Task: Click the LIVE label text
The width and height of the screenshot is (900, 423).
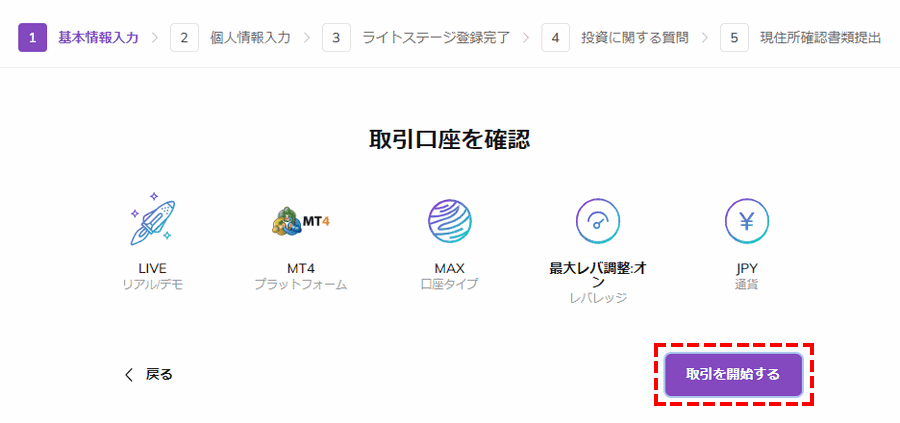Action: [x=153, y=268]
